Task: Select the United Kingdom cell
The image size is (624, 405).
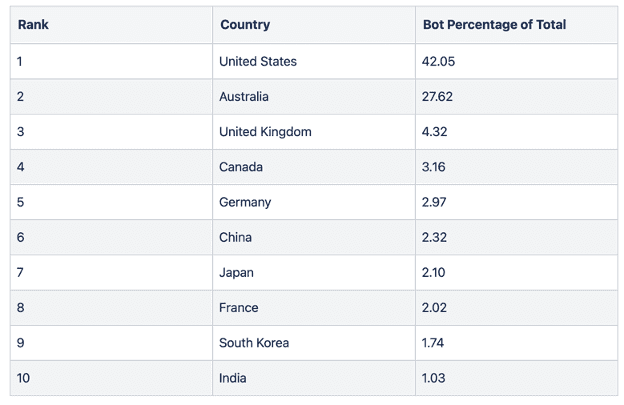Action: (314, 132)
